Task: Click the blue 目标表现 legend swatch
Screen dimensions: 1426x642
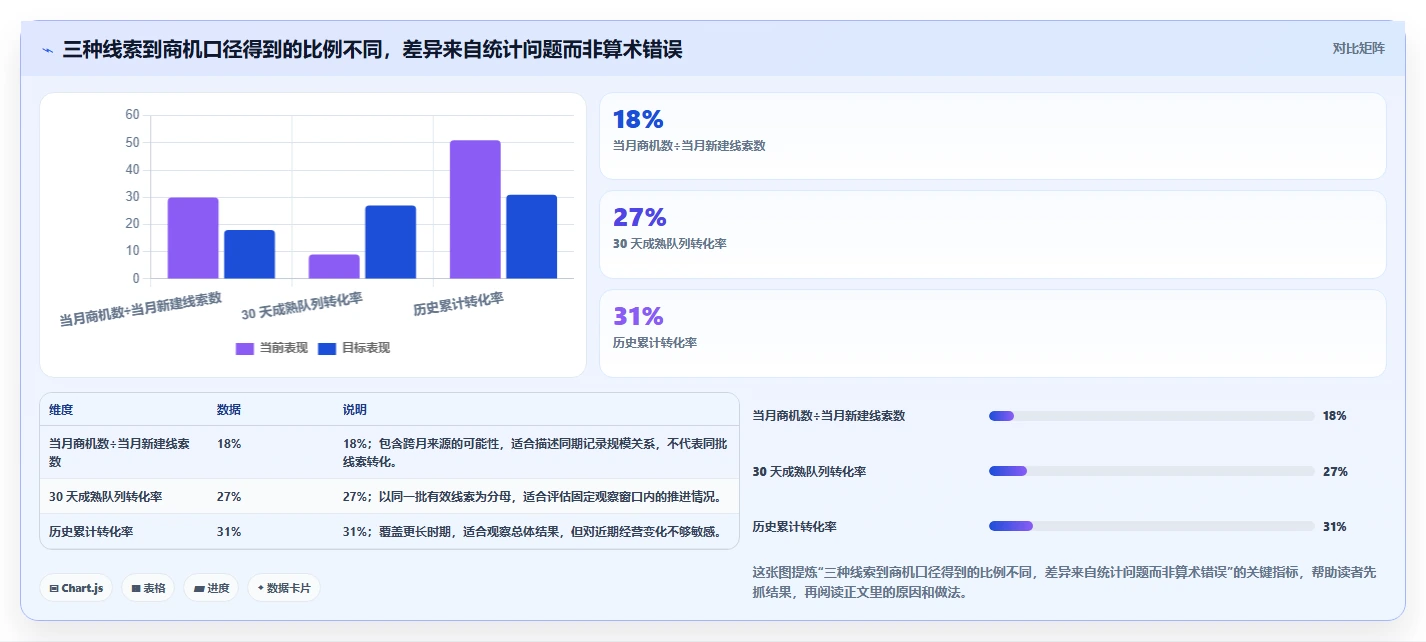Action: [x=327, y=348]
